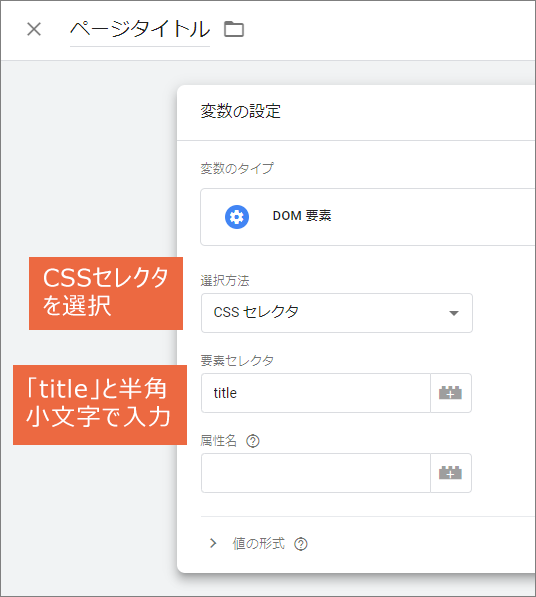Click in the 要素セレクタ field containing title

coord(316,393)
